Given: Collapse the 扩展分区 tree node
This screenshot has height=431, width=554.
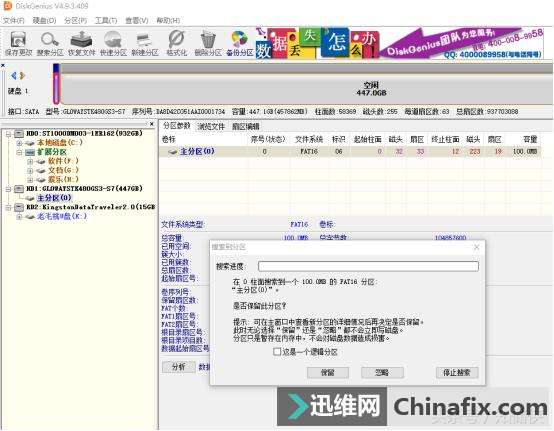Looking at the screenshot, I should (x=19, y=152).
